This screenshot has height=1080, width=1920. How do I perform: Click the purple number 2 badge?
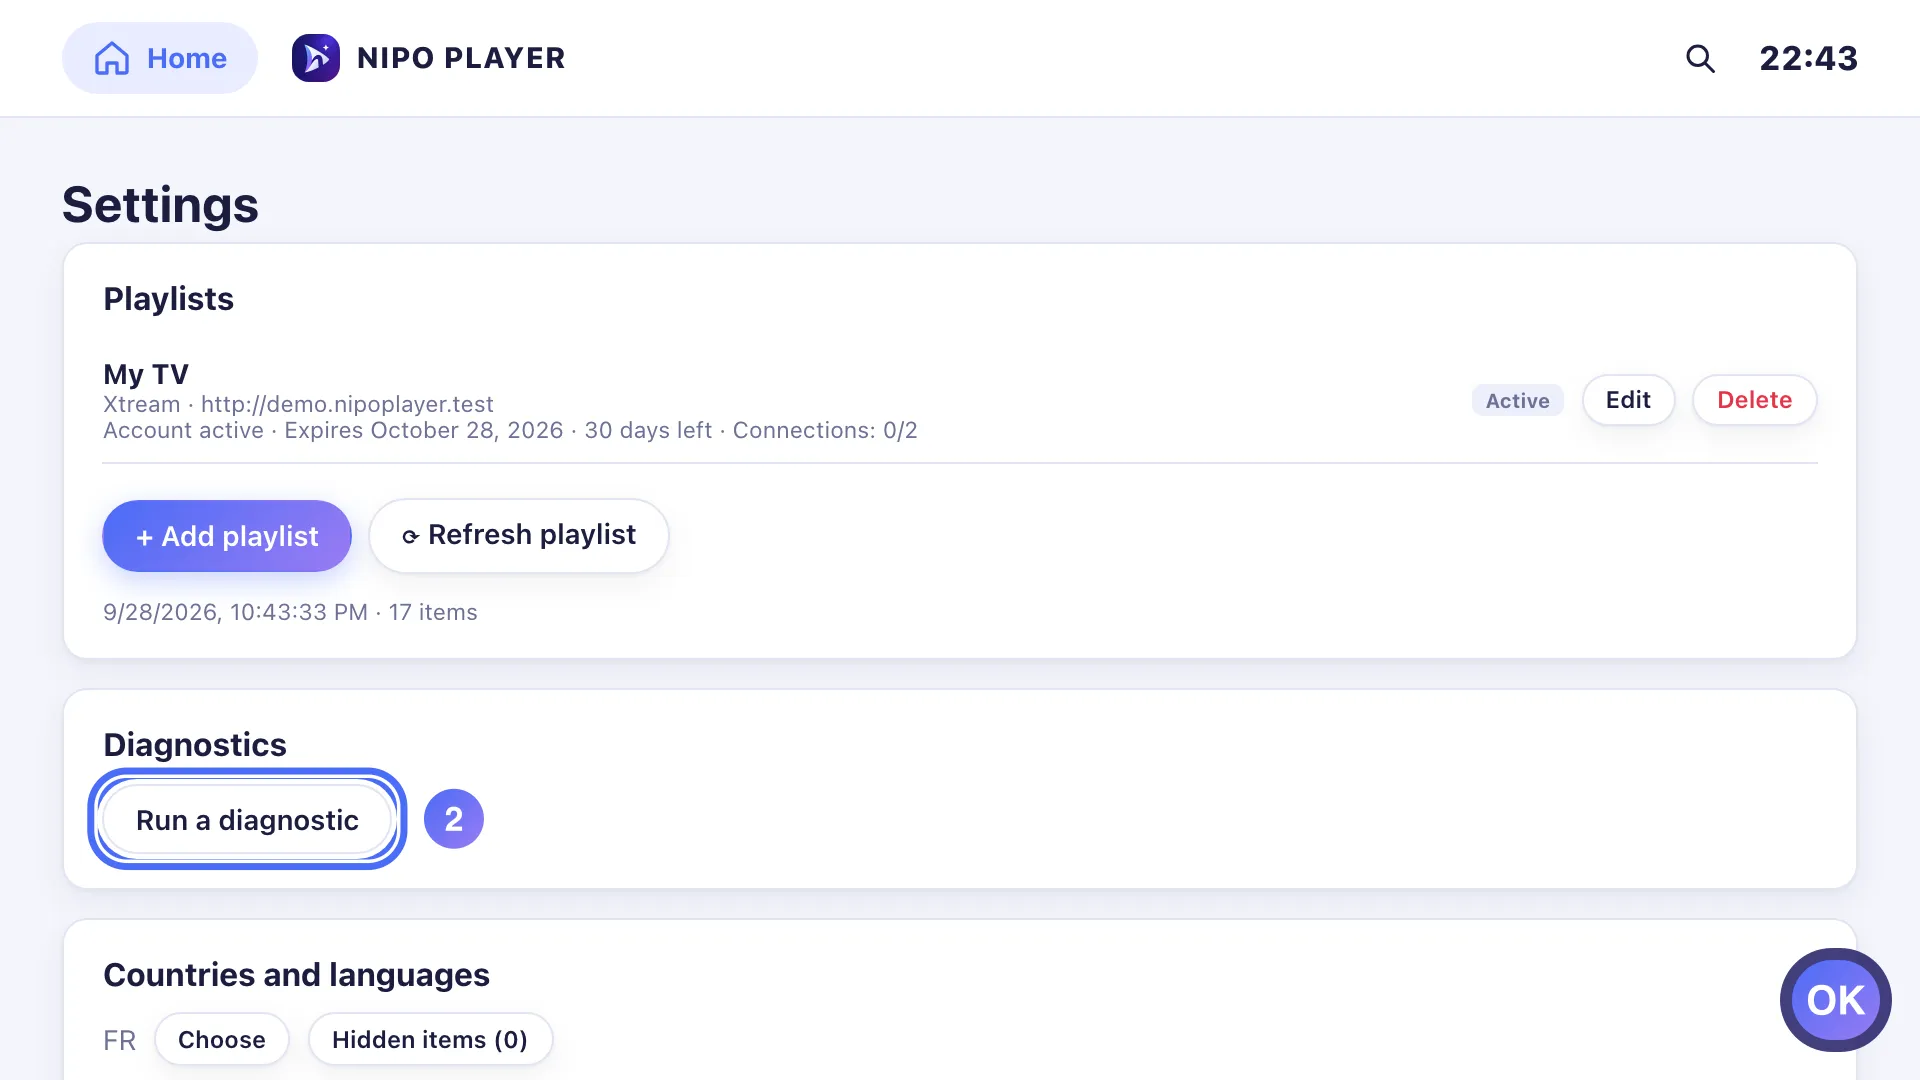click(x=454, y=819)
